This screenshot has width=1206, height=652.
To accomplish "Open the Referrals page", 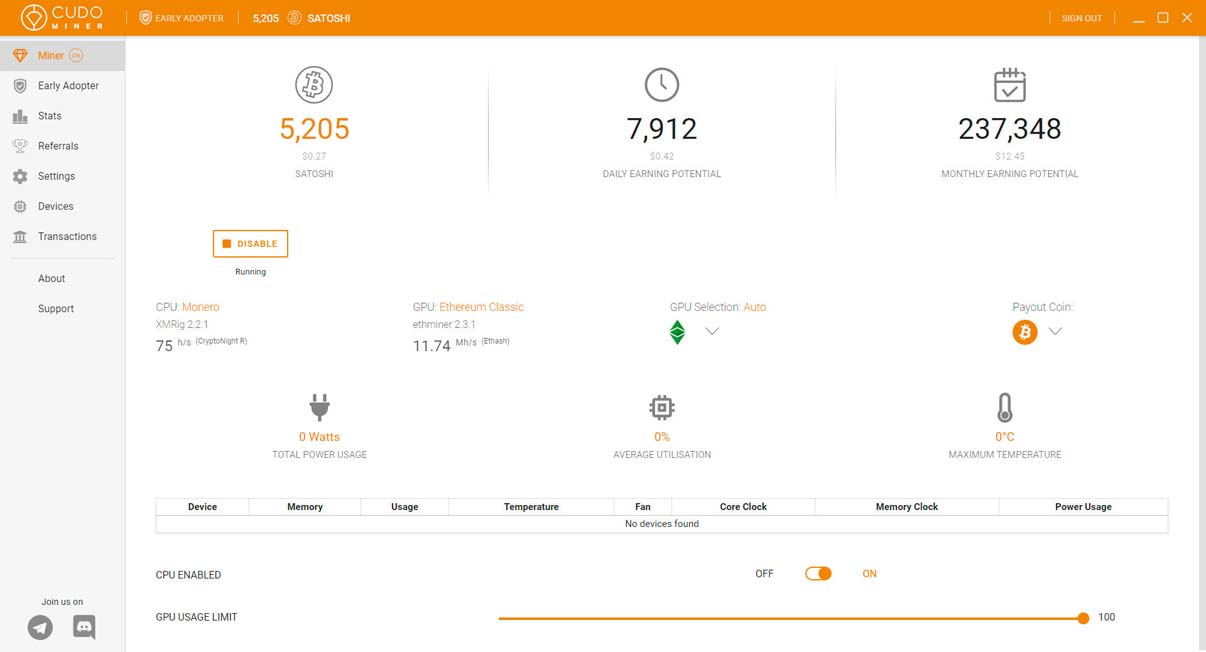I will (63, 146).
